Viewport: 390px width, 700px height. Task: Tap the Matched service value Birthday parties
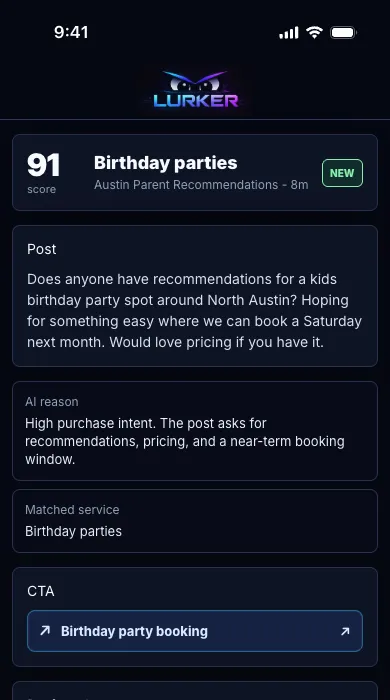[x=74, y=531]
